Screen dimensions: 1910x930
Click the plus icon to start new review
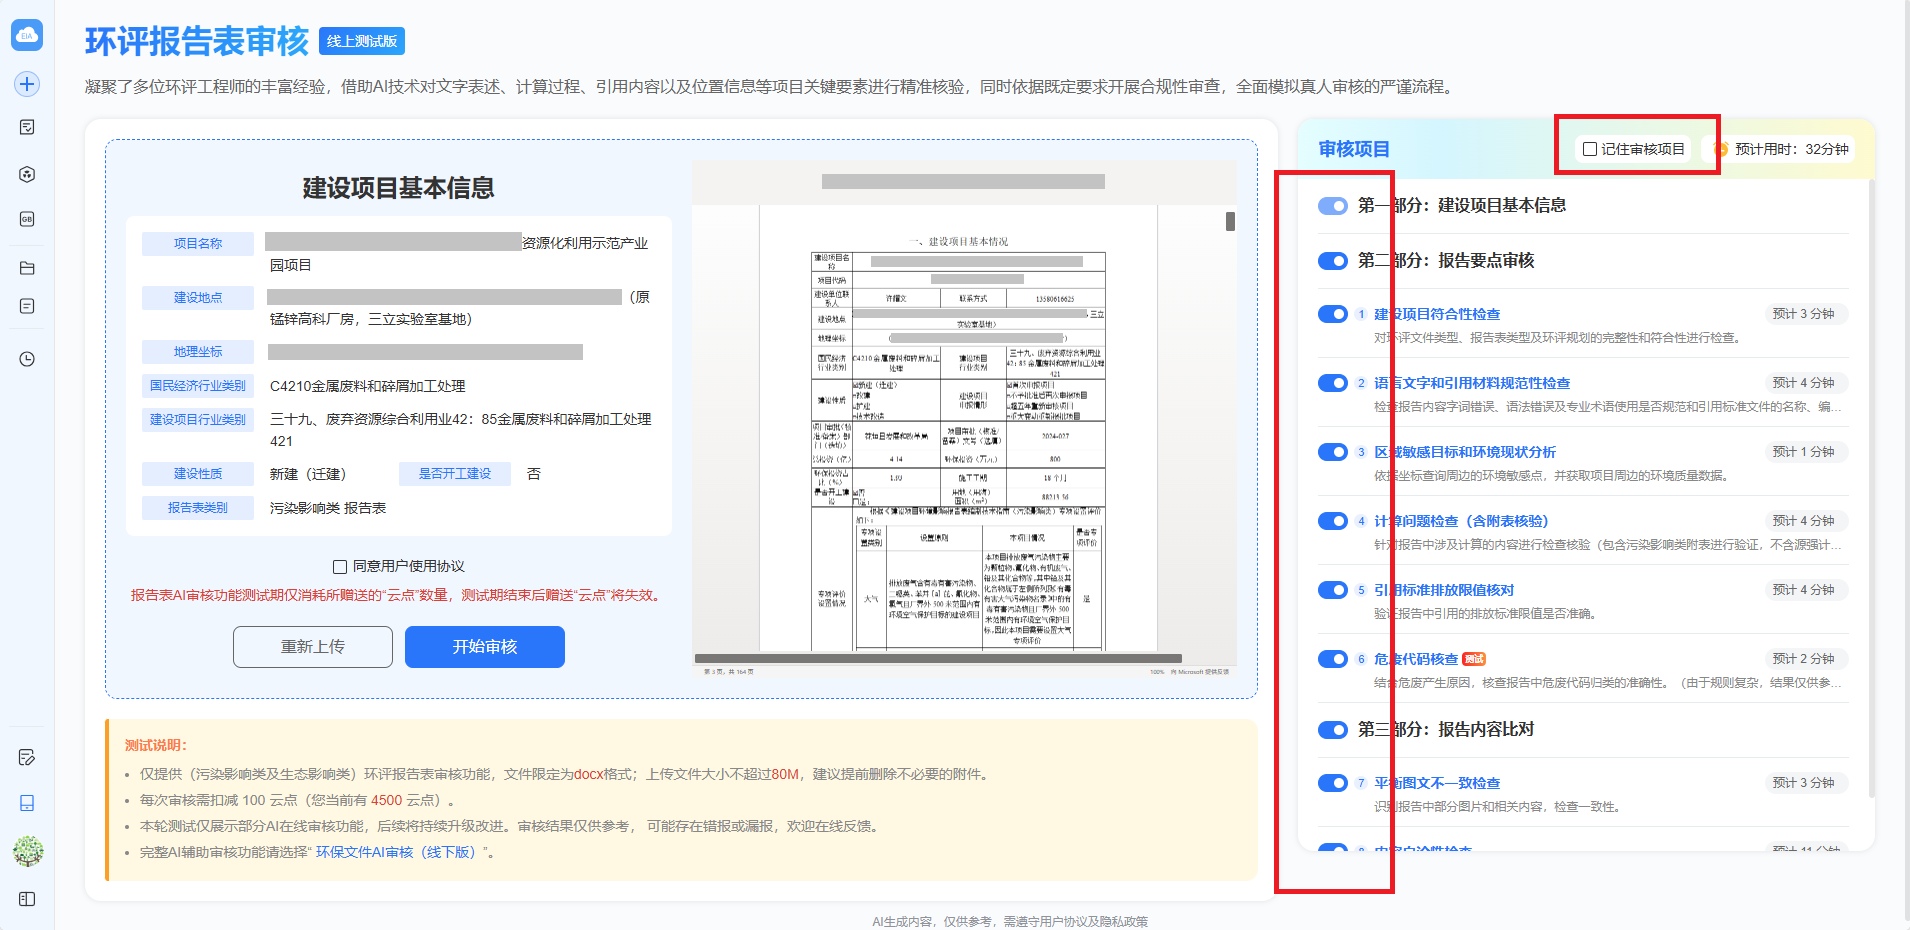click(27, 84)
